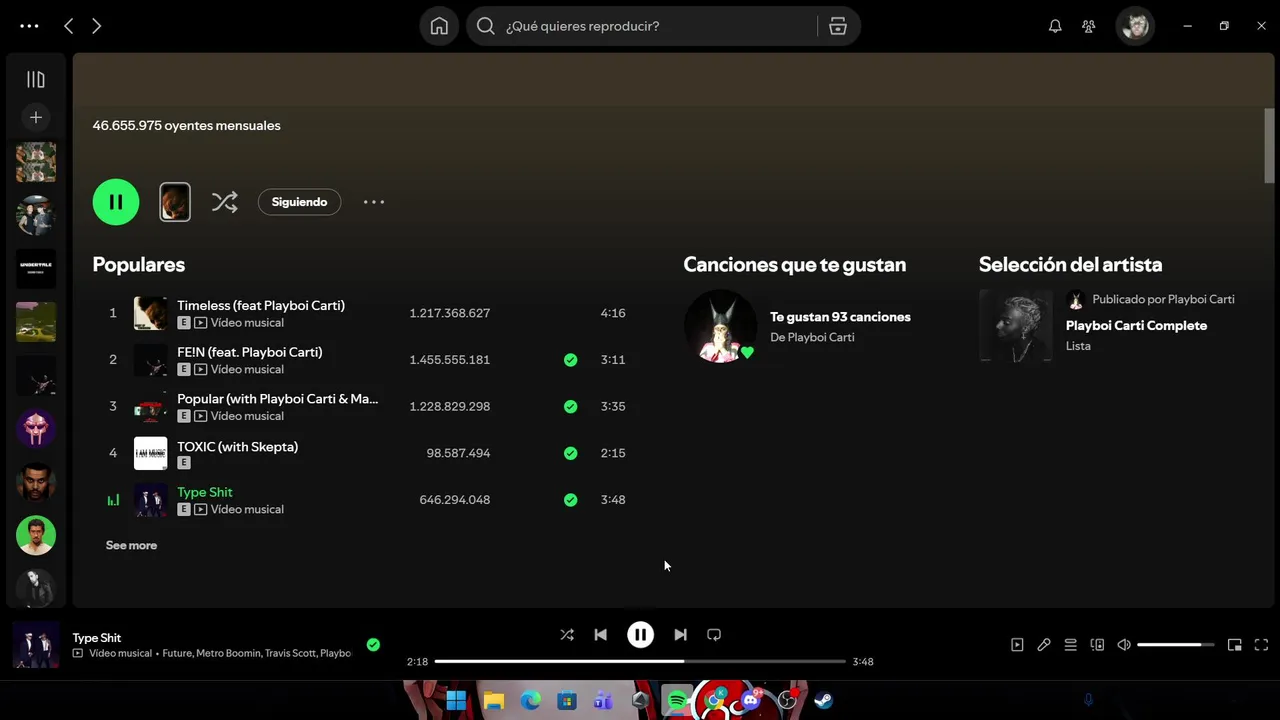
Task: Open the user profile avatar
Action: [x=1135, y=26]
